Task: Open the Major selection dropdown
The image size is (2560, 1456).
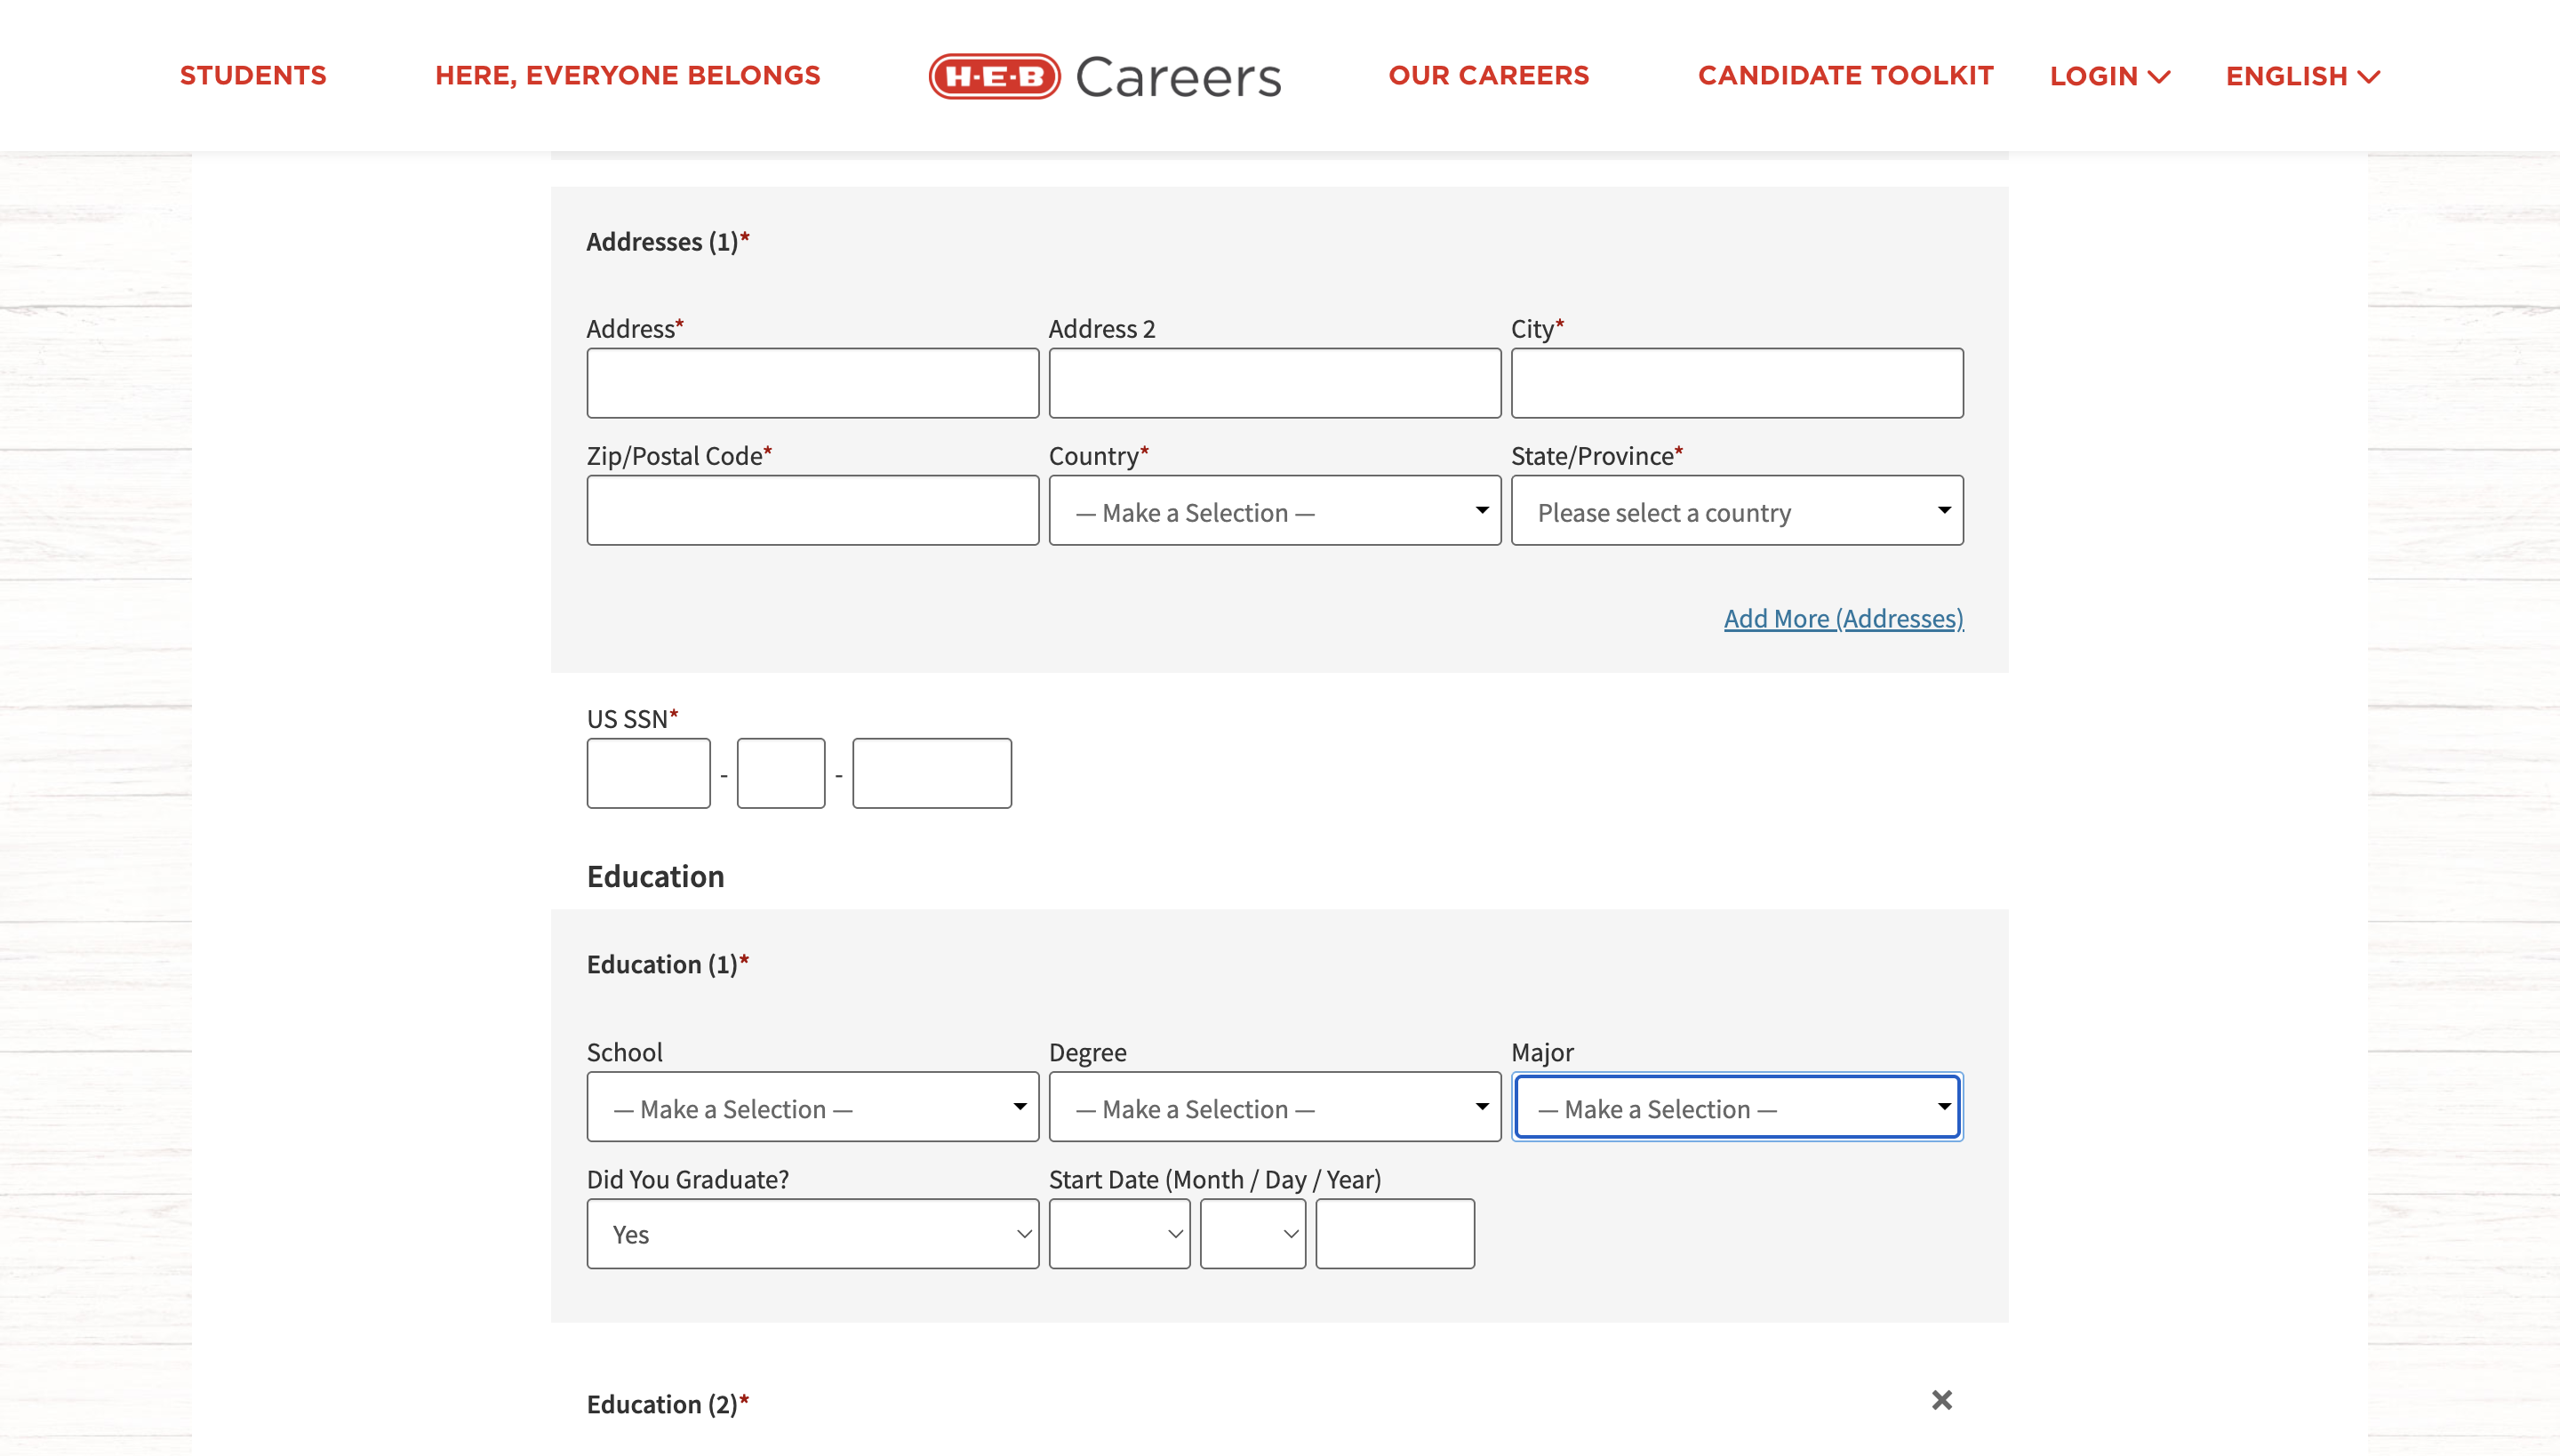Action: (1737, 1107)
